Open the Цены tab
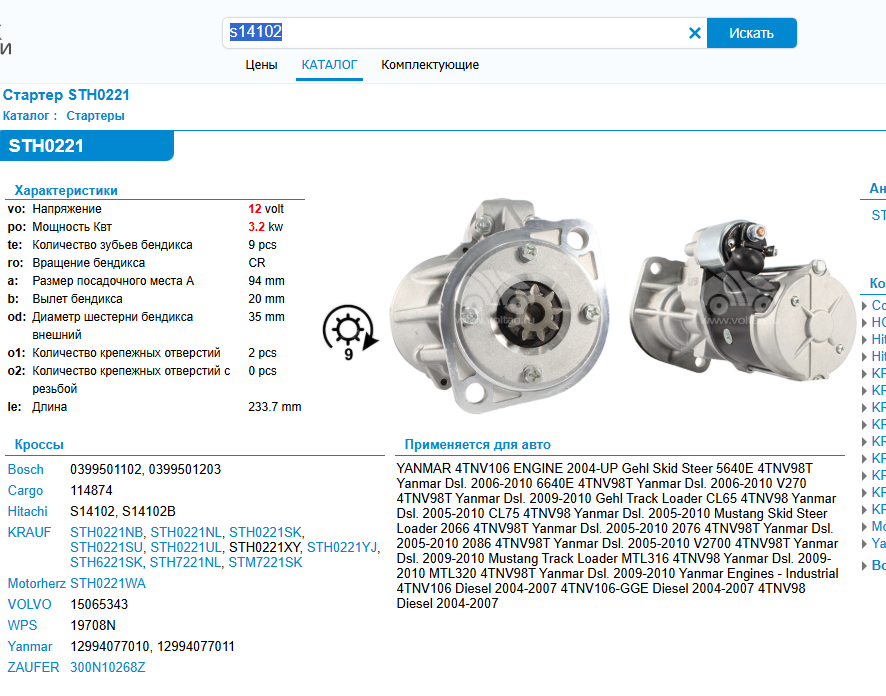886x696 pixels. [261, 65]
